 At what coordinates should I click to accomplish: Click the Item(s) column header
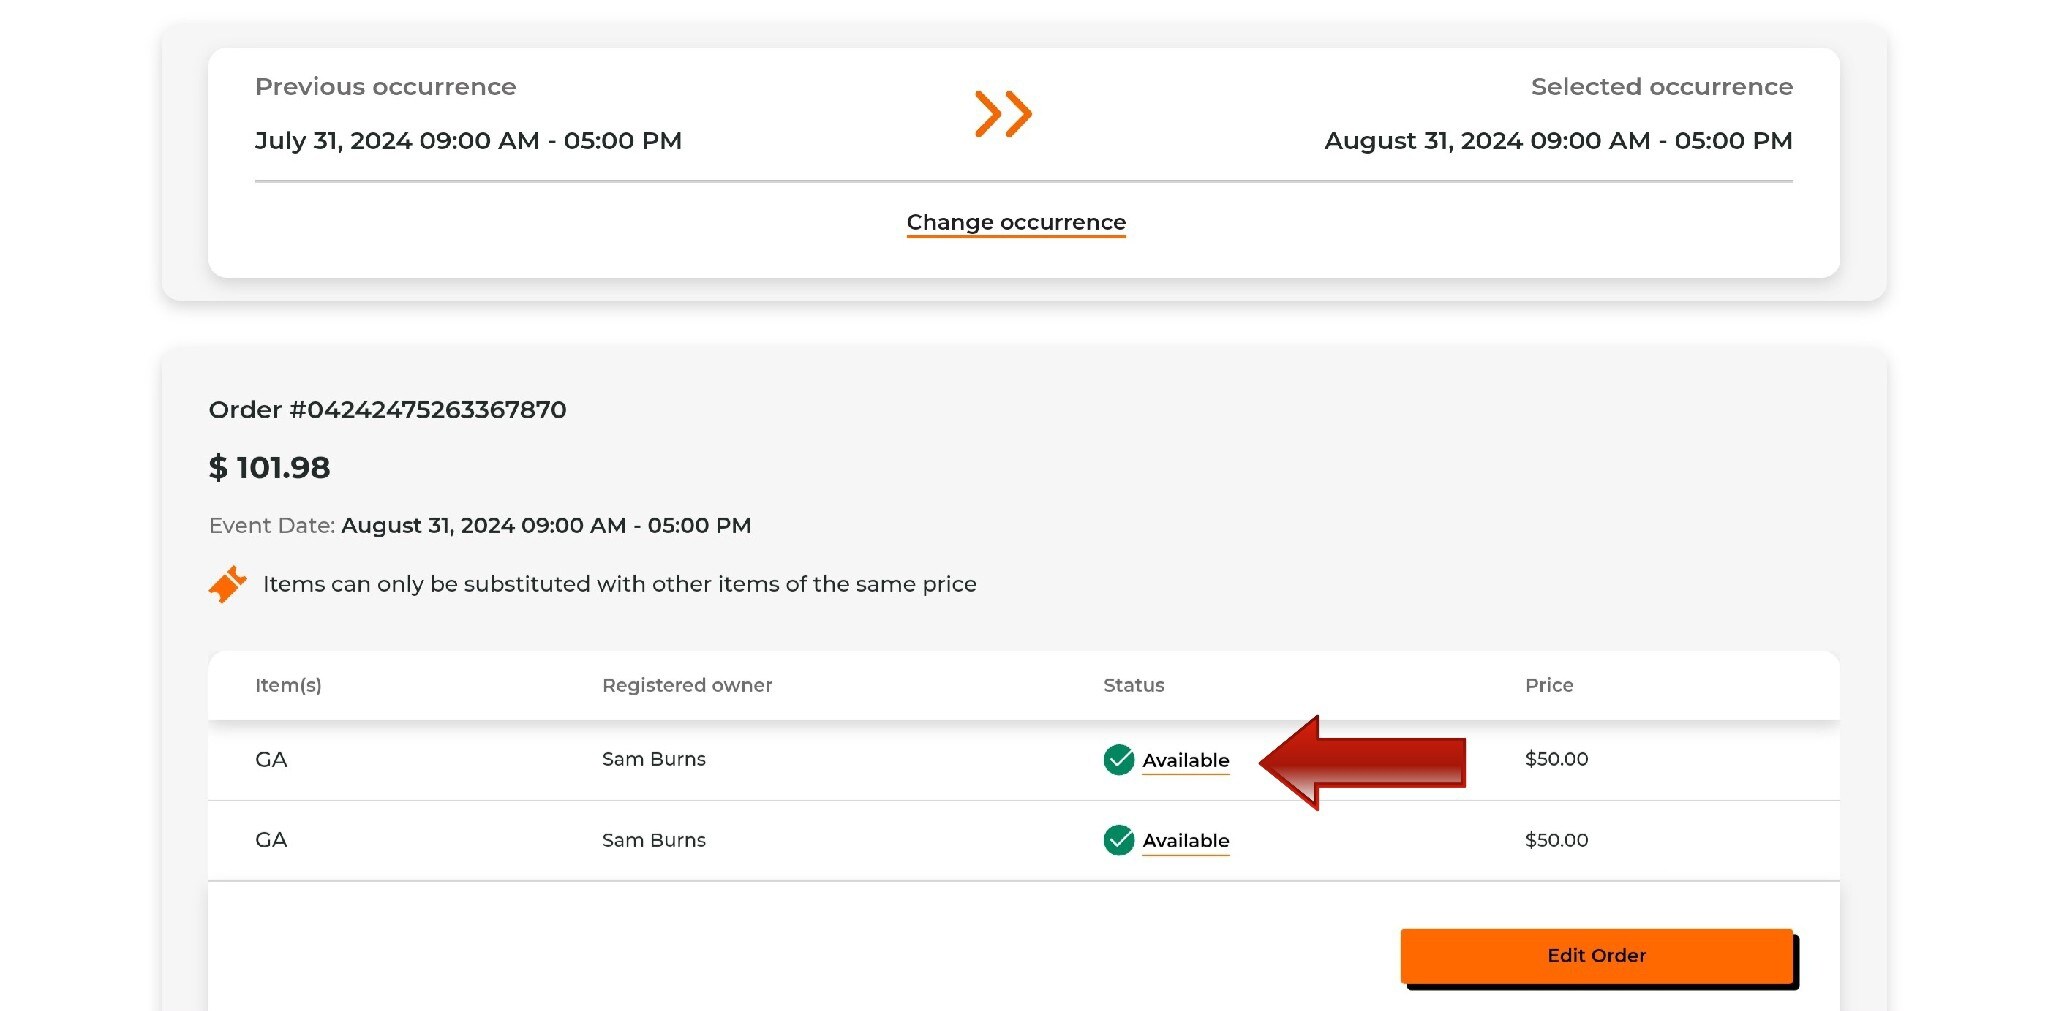tap(288, 686)
